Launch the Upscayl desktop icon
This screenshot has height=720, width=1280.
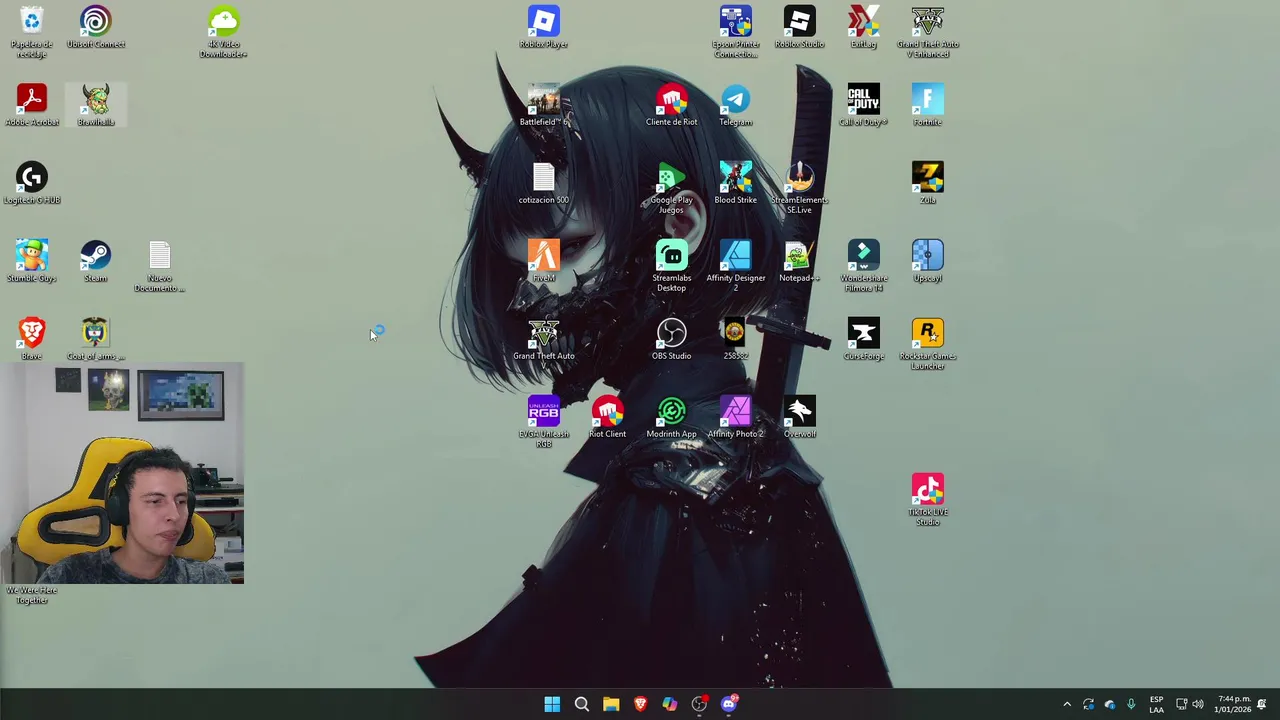pos(928,262)
